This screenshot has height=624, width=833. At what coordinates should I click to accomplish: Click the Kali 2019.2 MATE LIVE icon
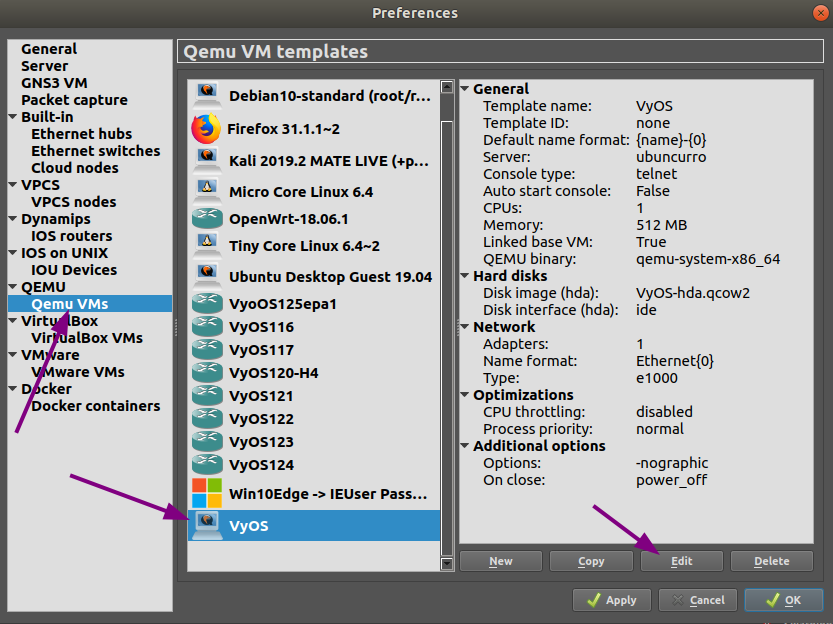pyautogui.click(x=207, y=159)
